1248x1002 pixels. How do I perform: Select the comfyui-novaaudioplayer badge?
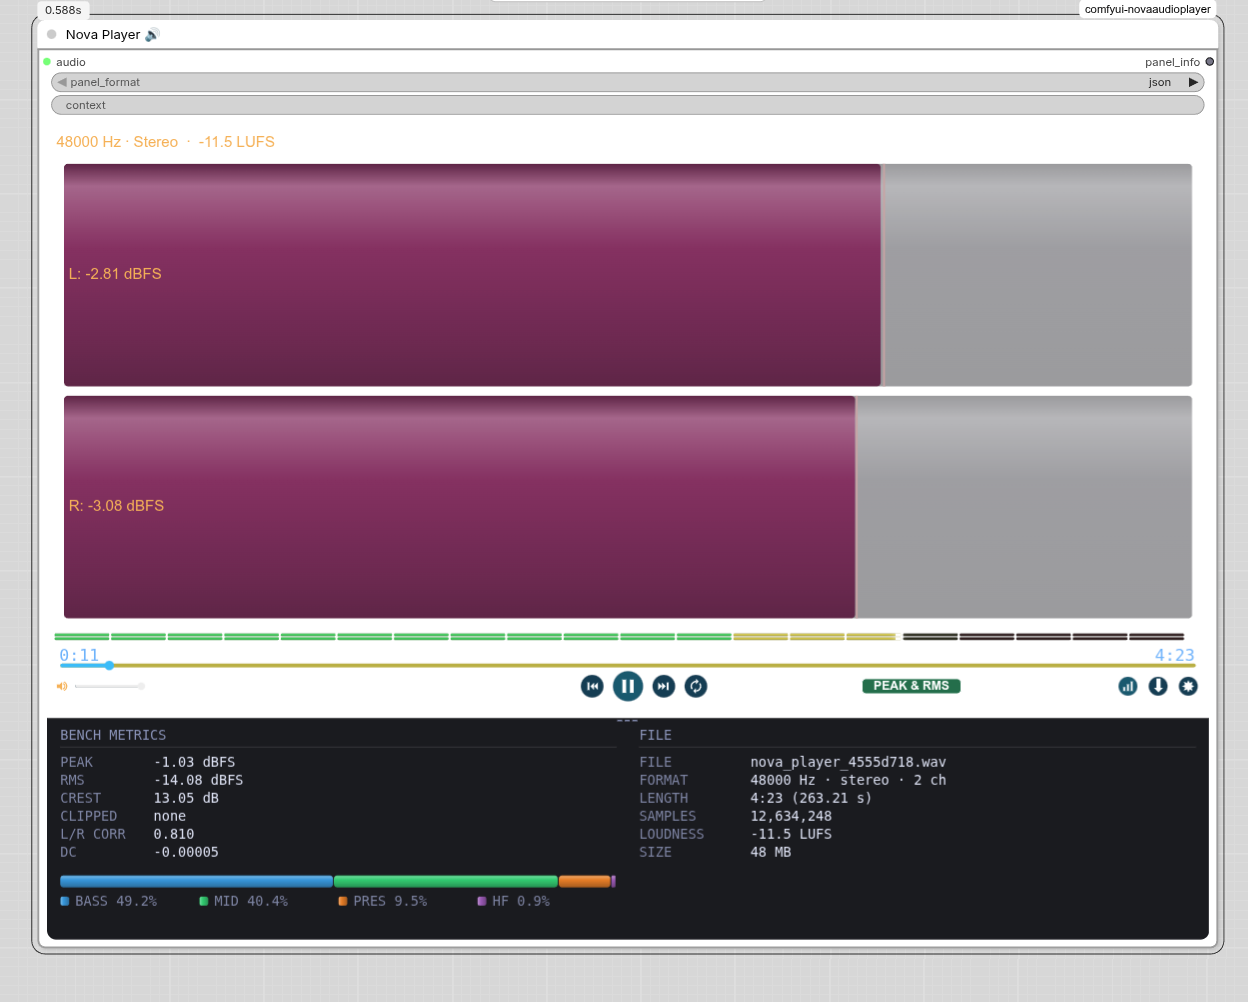point(1147,9)
